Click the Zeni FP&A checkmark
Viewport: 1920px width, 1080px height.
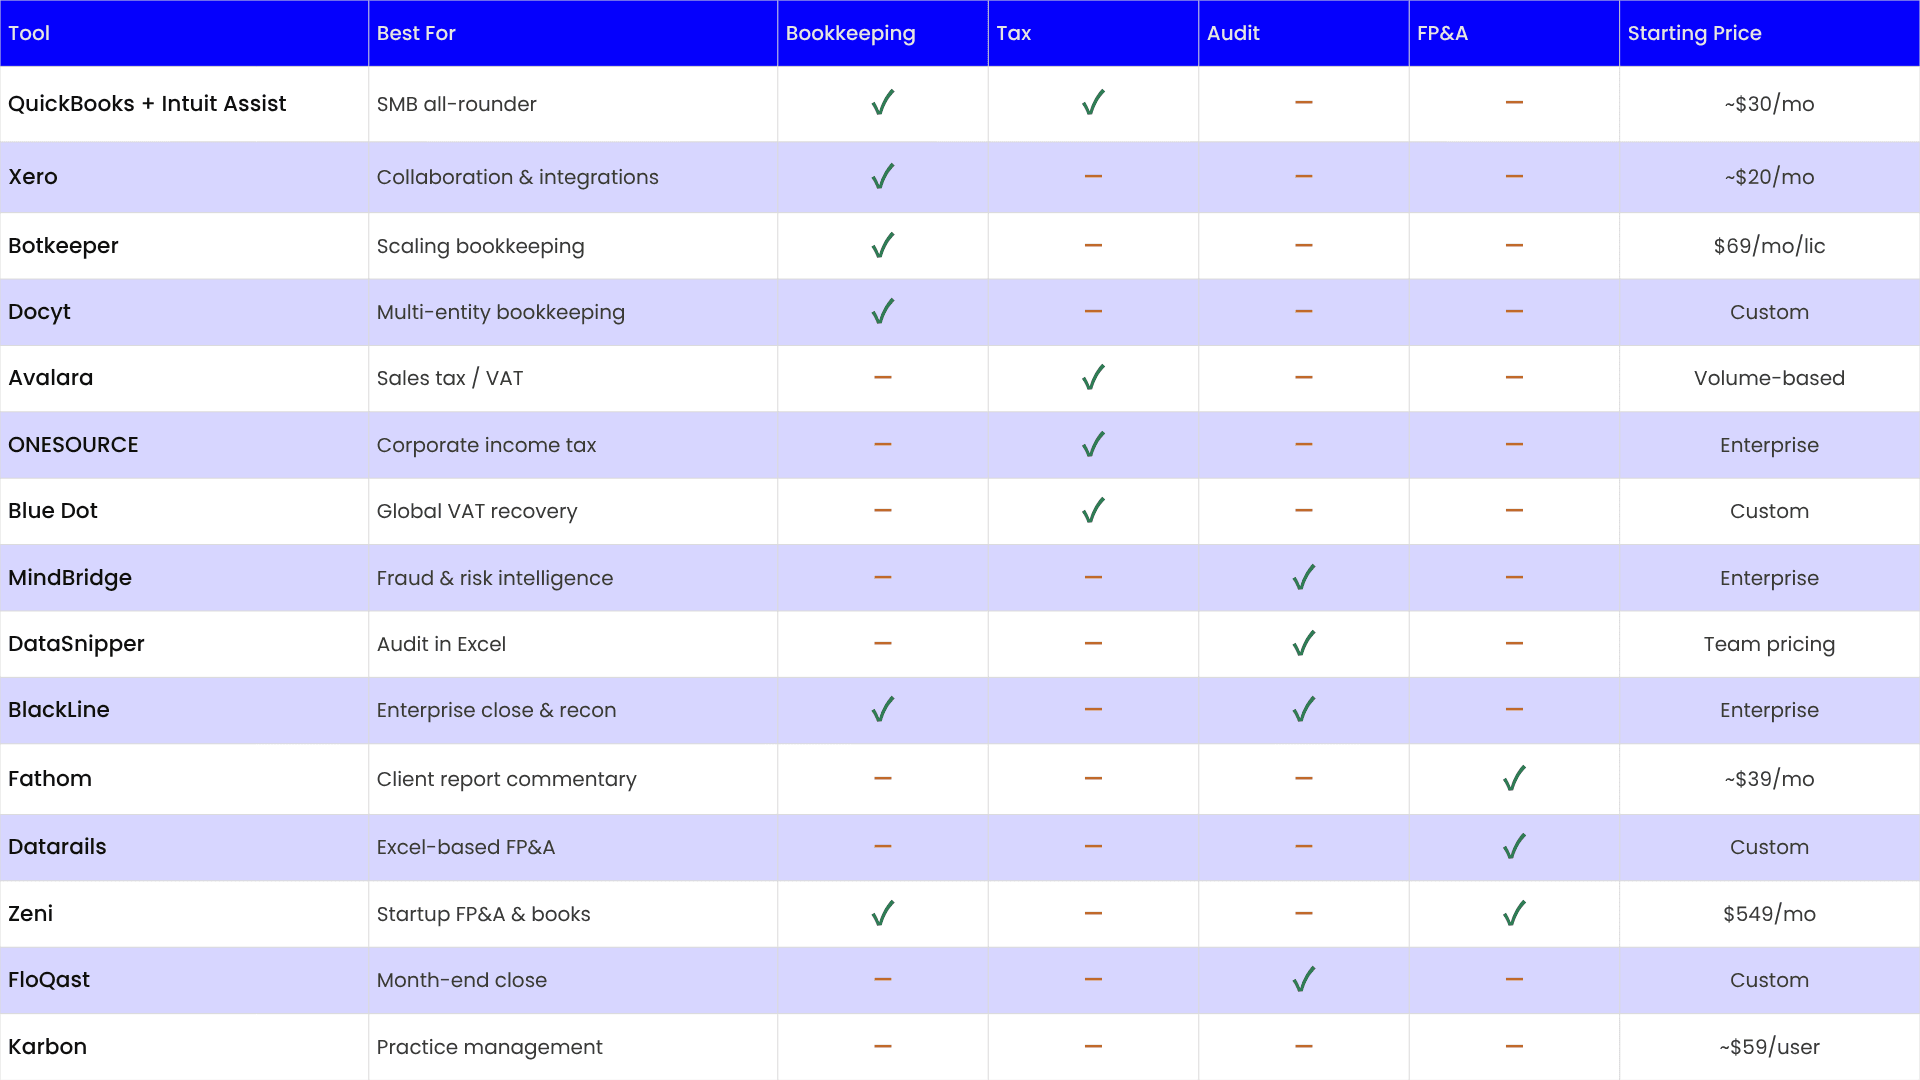(x=1514, y=913)
